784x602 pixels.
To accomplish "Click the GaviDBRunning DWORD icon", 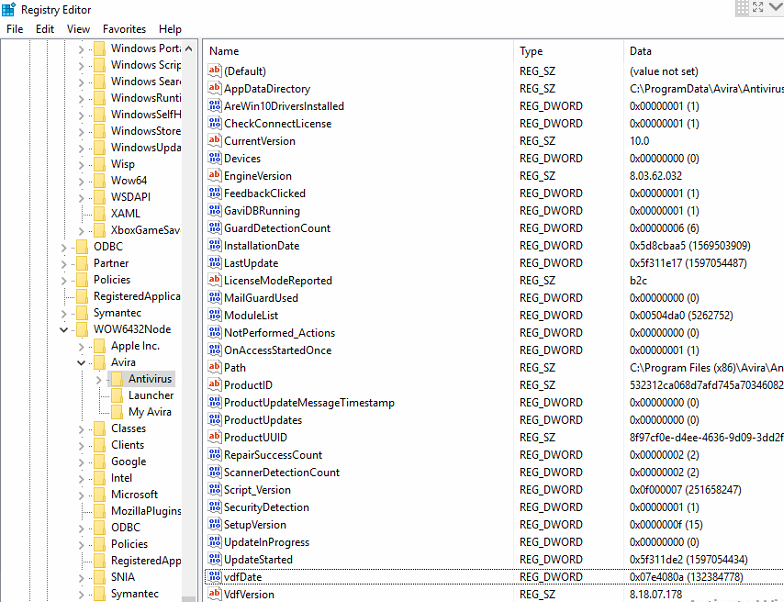I will click(214, 210).
